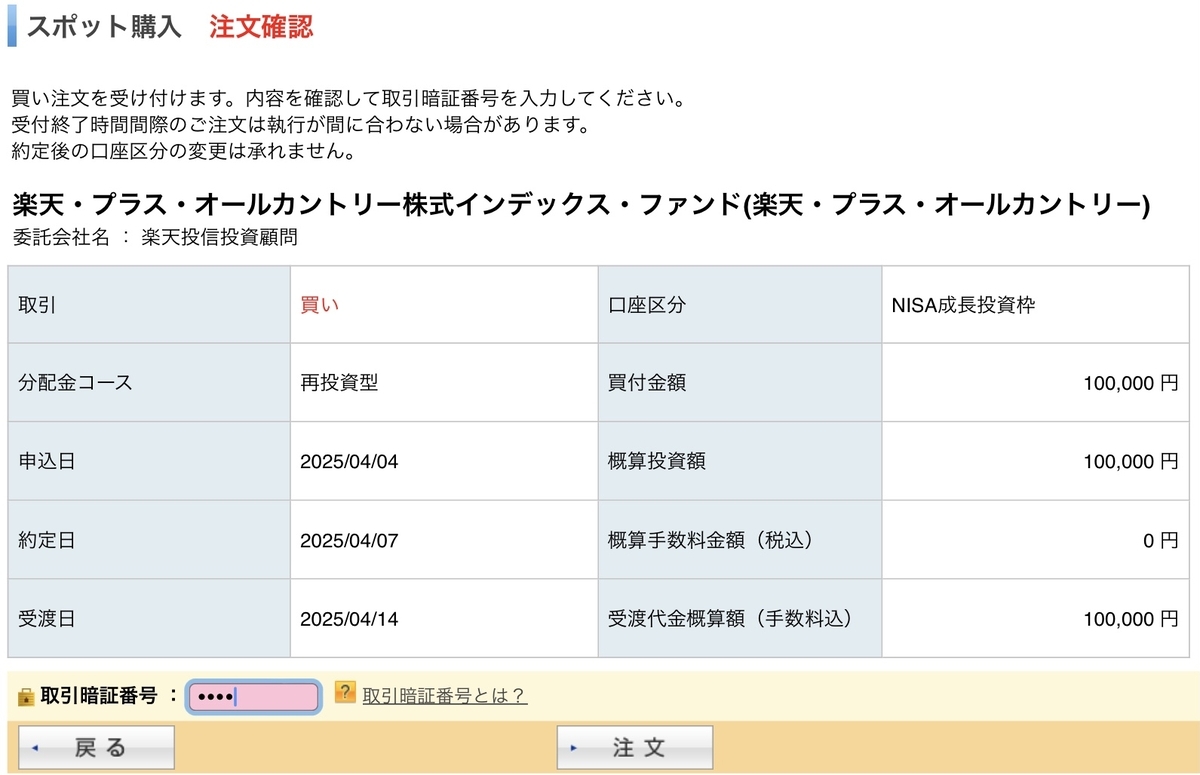Click the notice 約定後の口座区分の変更は承れません
Viewport: 1200px width, 775px height.
click(x=183, y=152)
